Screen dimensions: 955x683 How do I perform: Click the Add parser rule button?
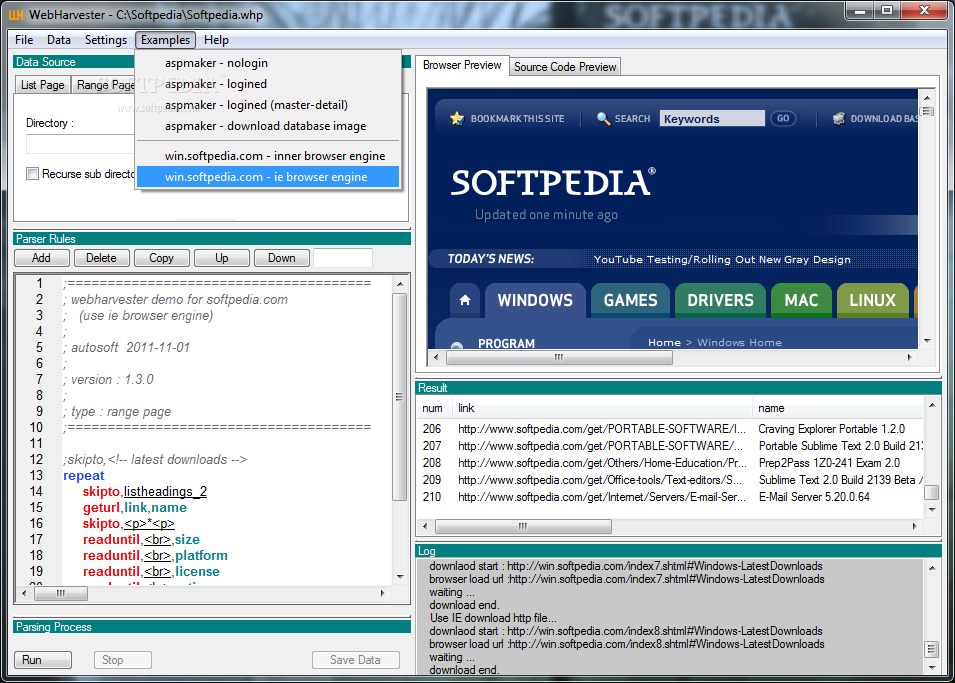pyautogui.click(x=41, y=258)
